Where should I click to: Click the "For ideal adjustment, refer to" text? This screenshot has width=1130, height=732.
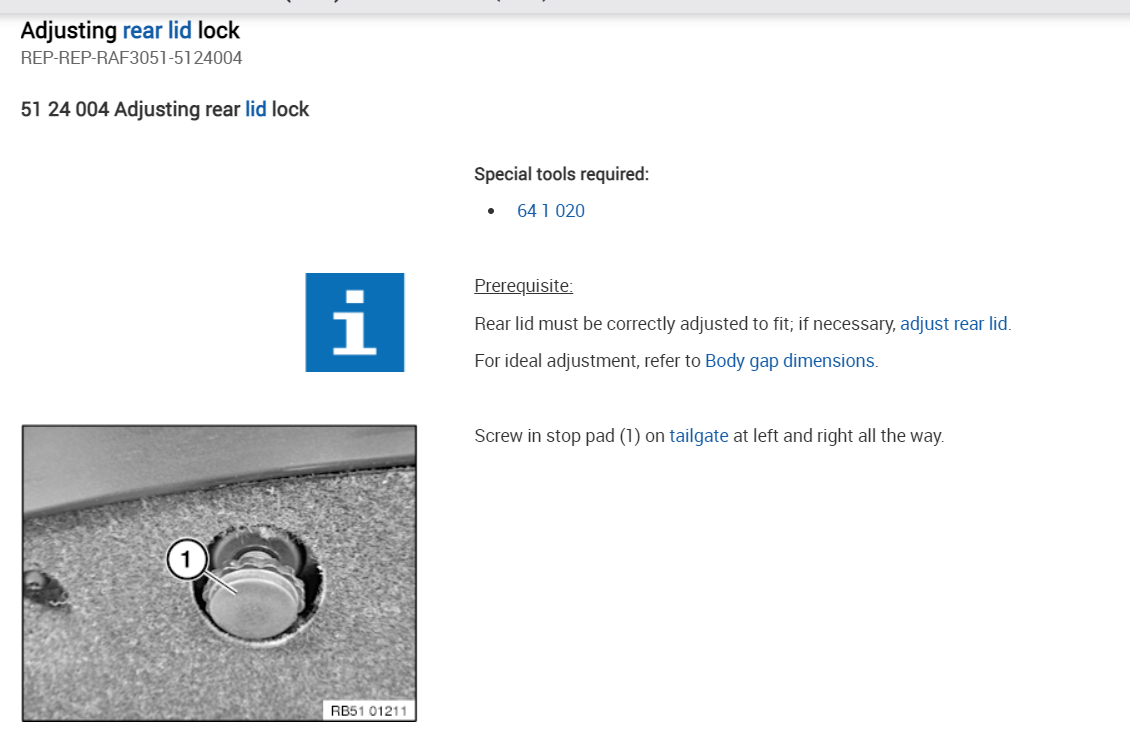tap(587, 361)
